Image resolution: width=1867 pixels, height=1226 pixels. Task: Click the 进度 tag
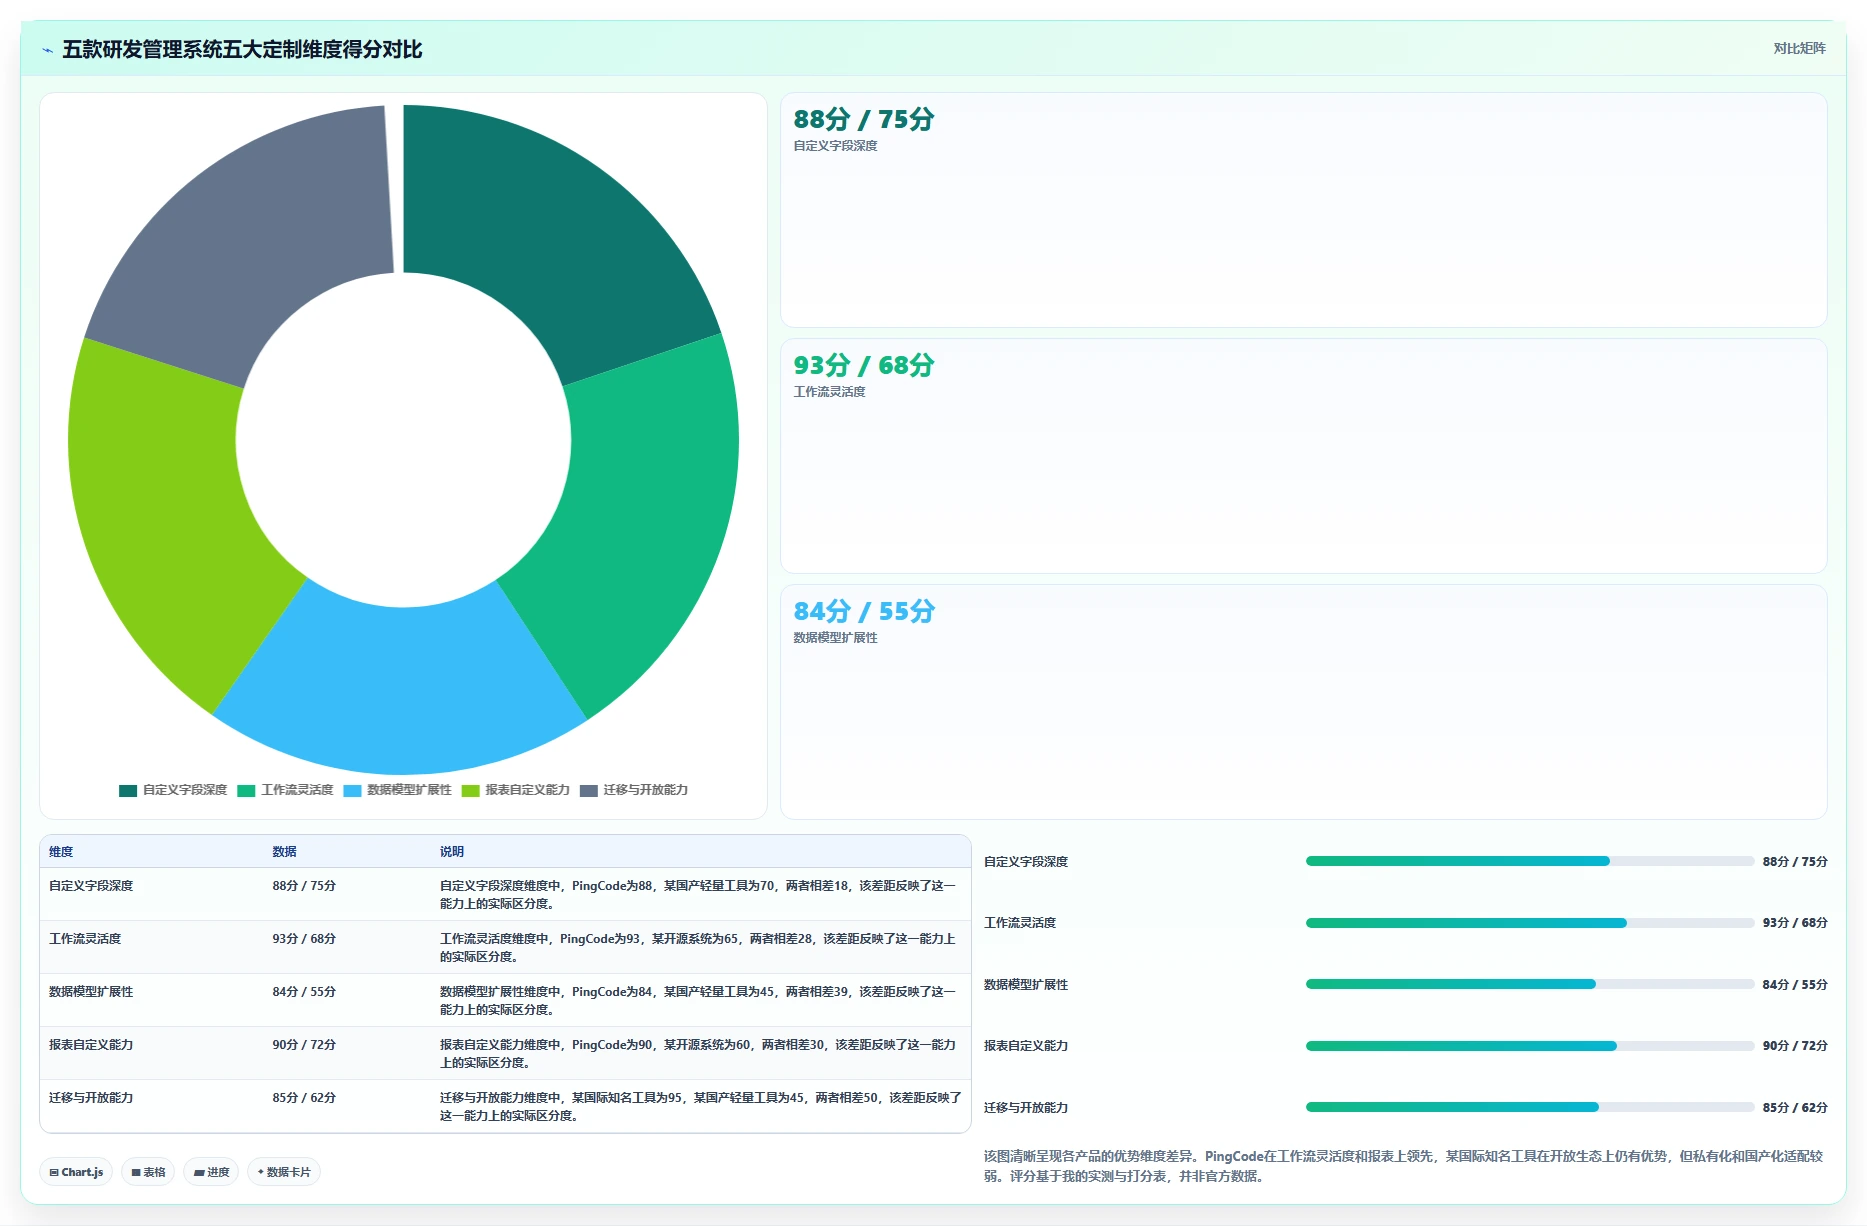tap(211, 1172)
